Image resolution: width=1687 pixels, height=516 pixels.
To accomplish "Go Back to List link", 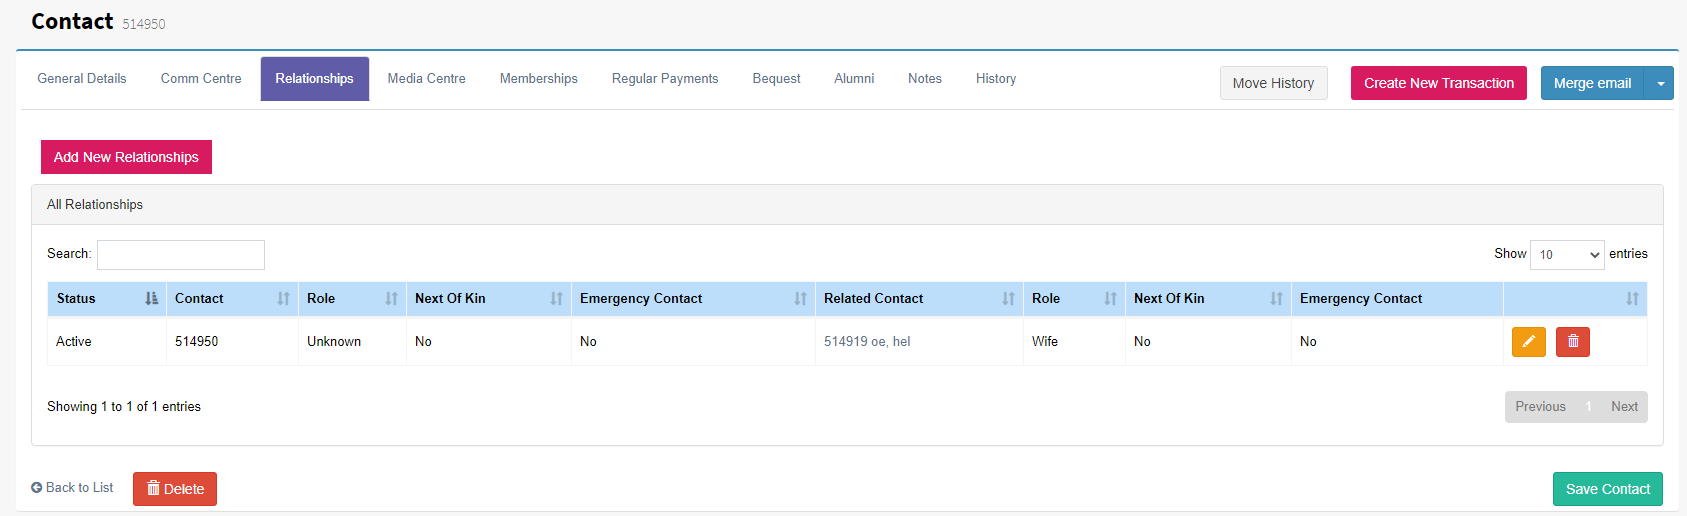I will coord(72,488).
